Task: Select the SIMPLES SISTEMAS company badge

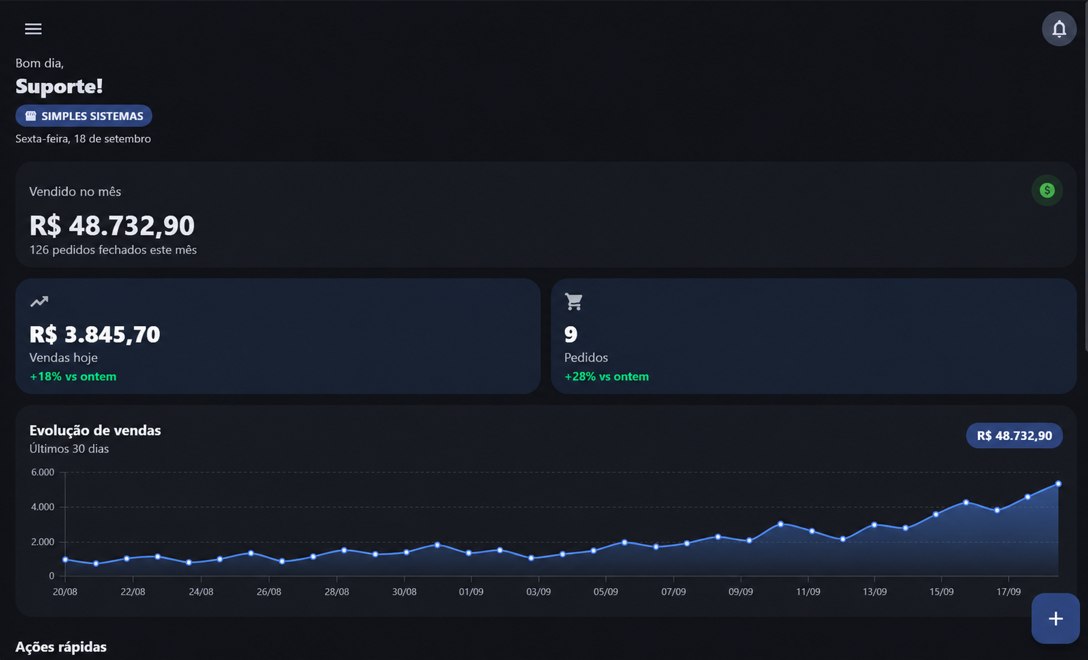Action: pyautogui.click(x=84, y=116)
